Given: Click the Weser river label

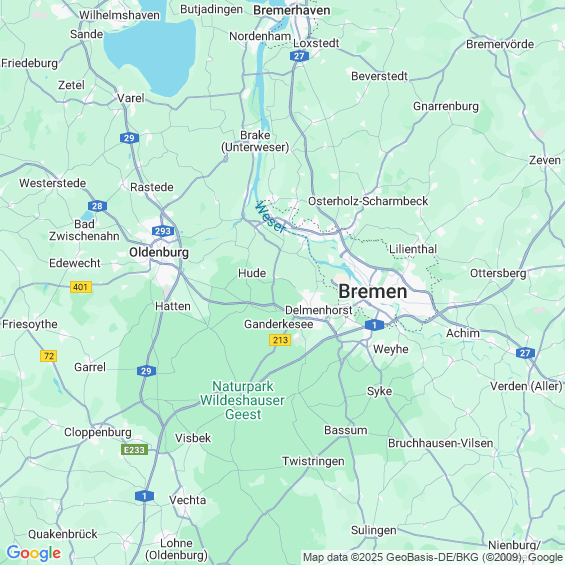Looking at the screenshot, I should click(x=270, y=217).
